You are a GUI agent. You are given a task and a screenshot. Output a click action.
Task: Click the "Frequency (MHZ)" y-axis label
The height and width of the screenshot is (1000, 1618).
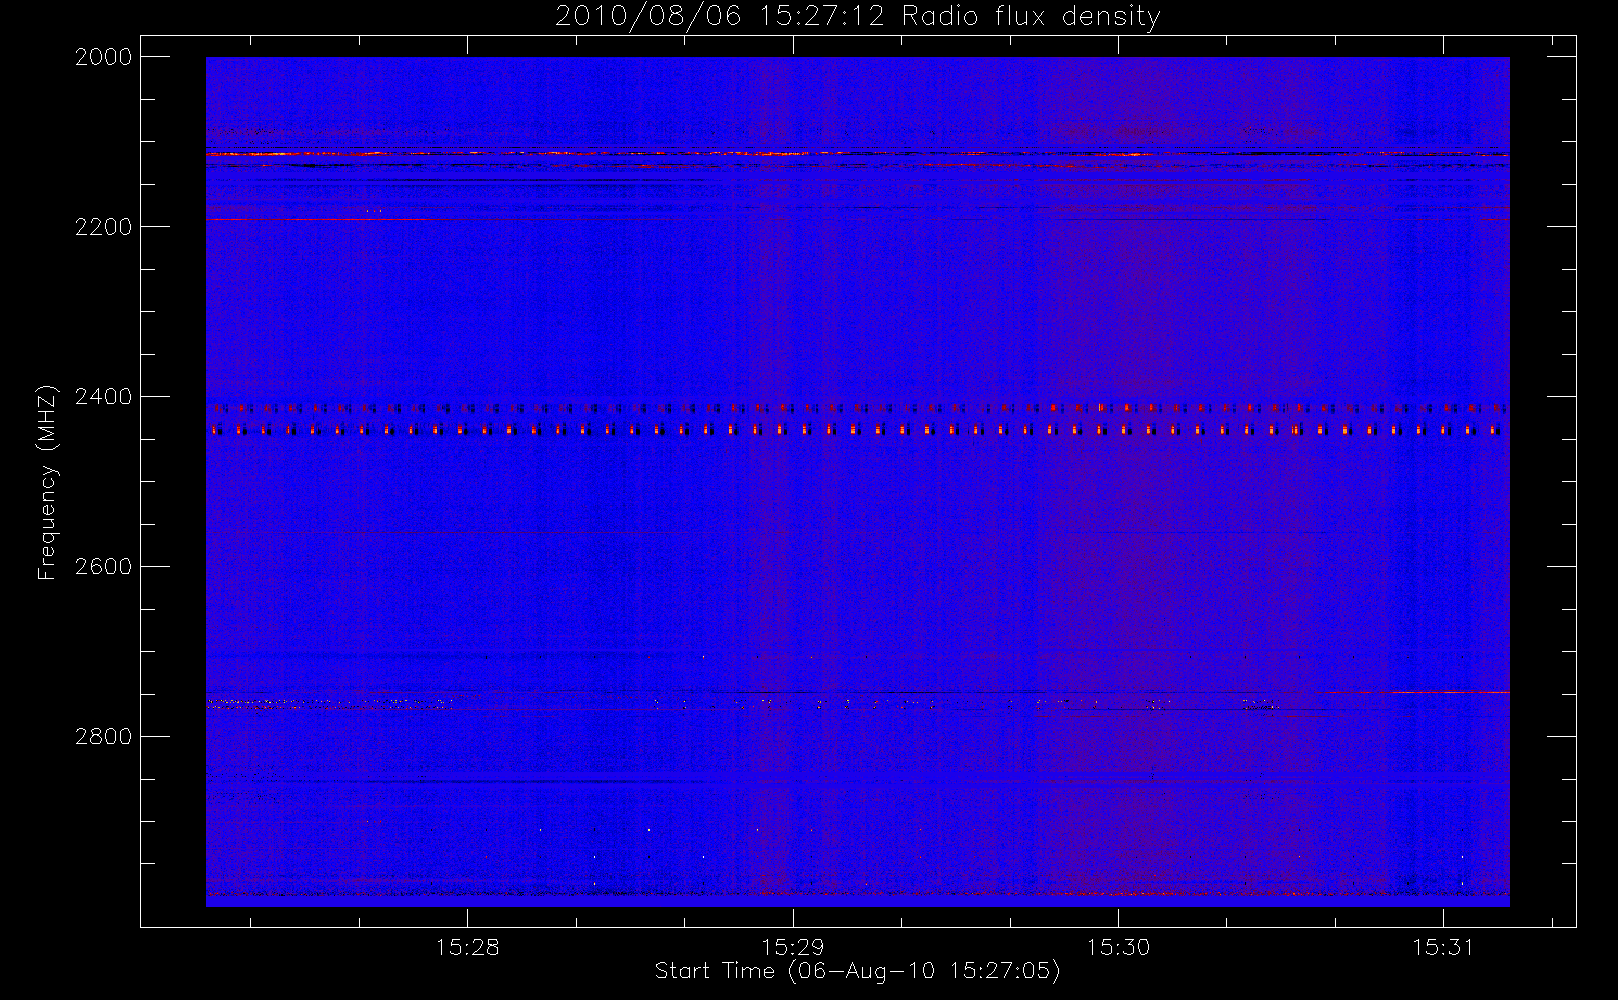(47, 482)
